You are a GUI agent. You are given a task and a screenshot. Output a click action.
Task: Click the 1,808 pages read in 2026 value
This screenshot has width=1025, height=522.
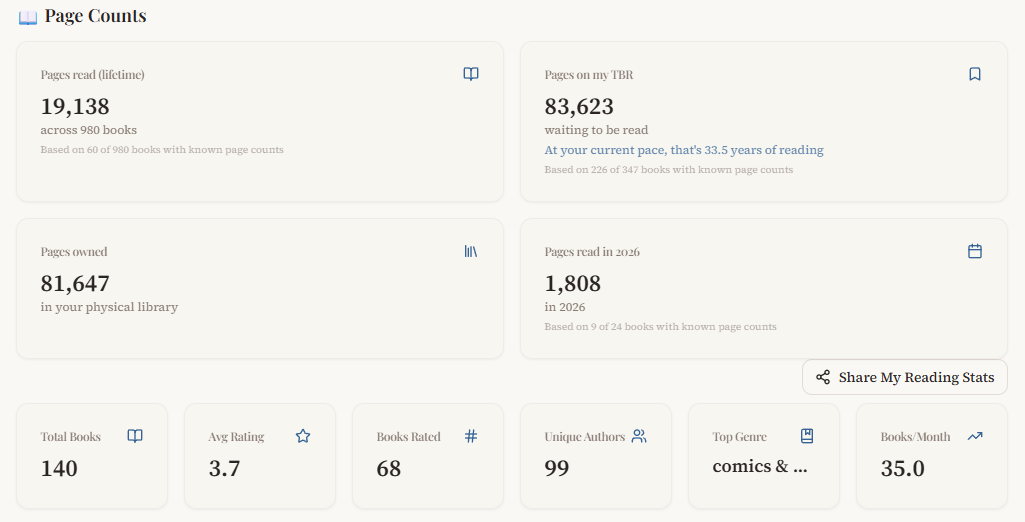(573, 283)
